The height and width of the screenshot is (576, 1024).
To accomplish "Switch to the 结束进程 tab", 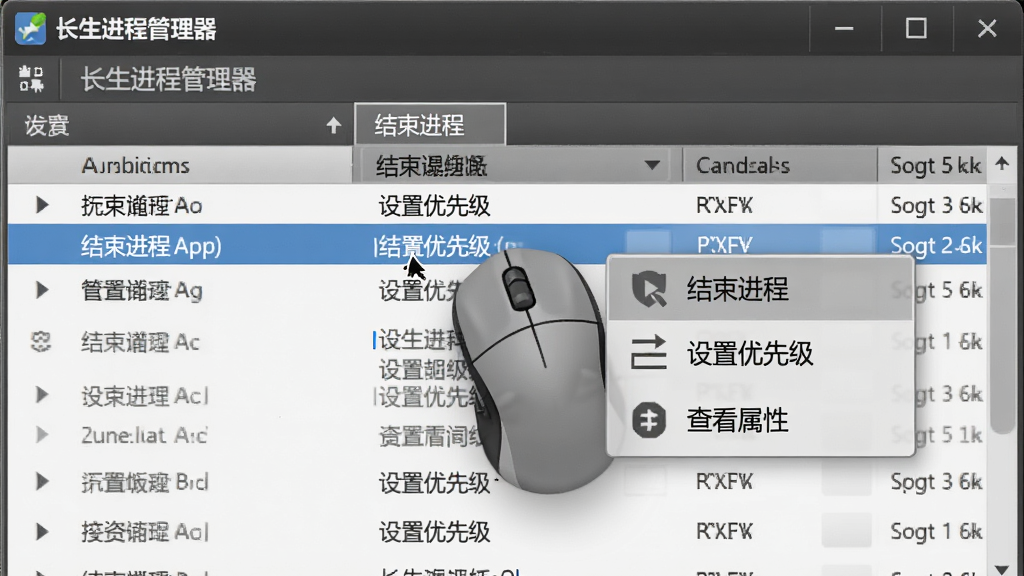I will (x=430, y=124).
